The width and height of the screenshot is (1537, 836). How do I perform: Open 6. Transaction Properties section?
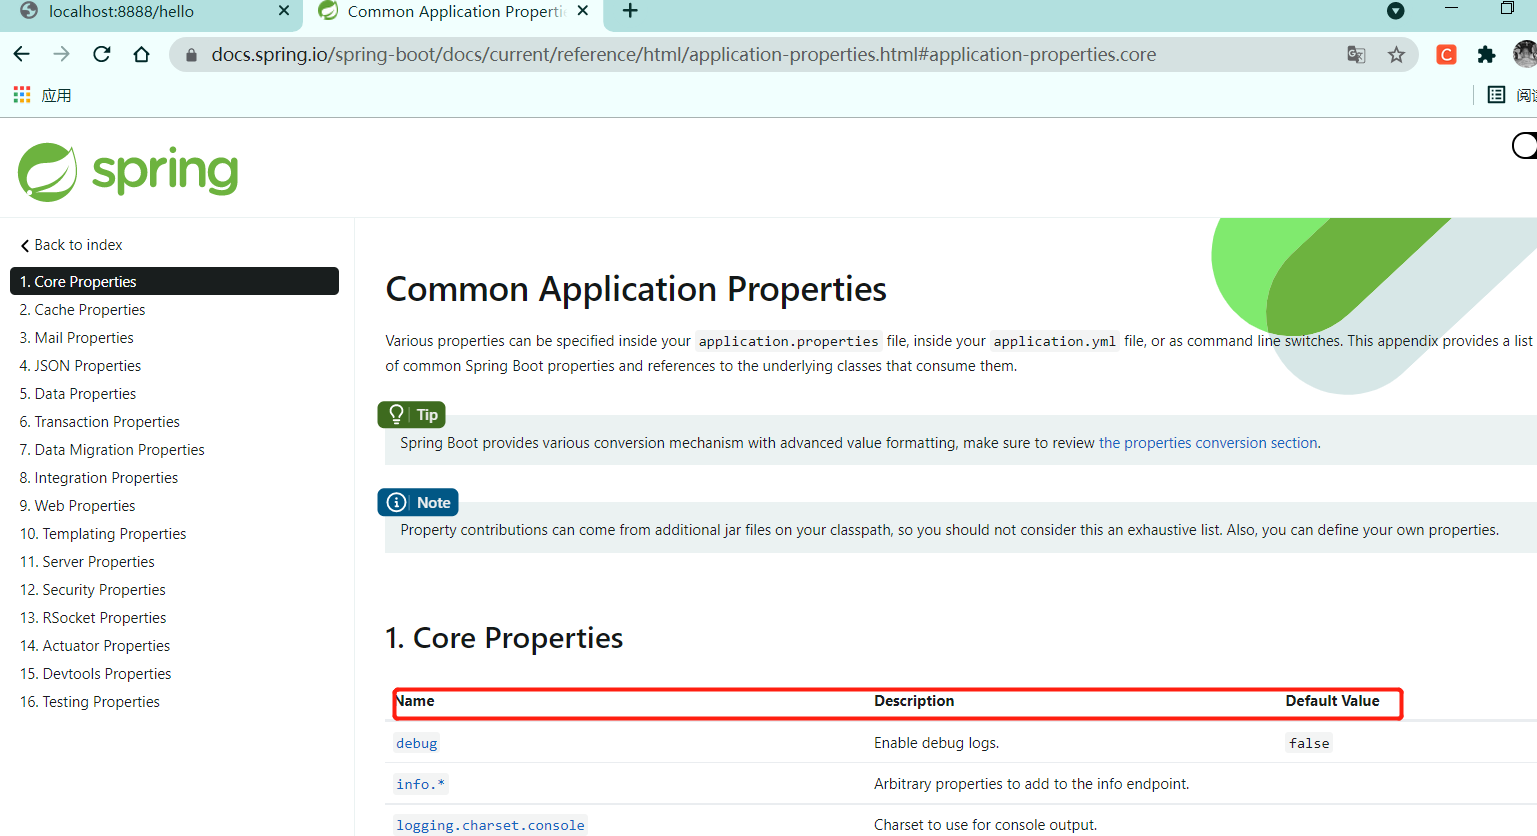(x=100, y=422)
